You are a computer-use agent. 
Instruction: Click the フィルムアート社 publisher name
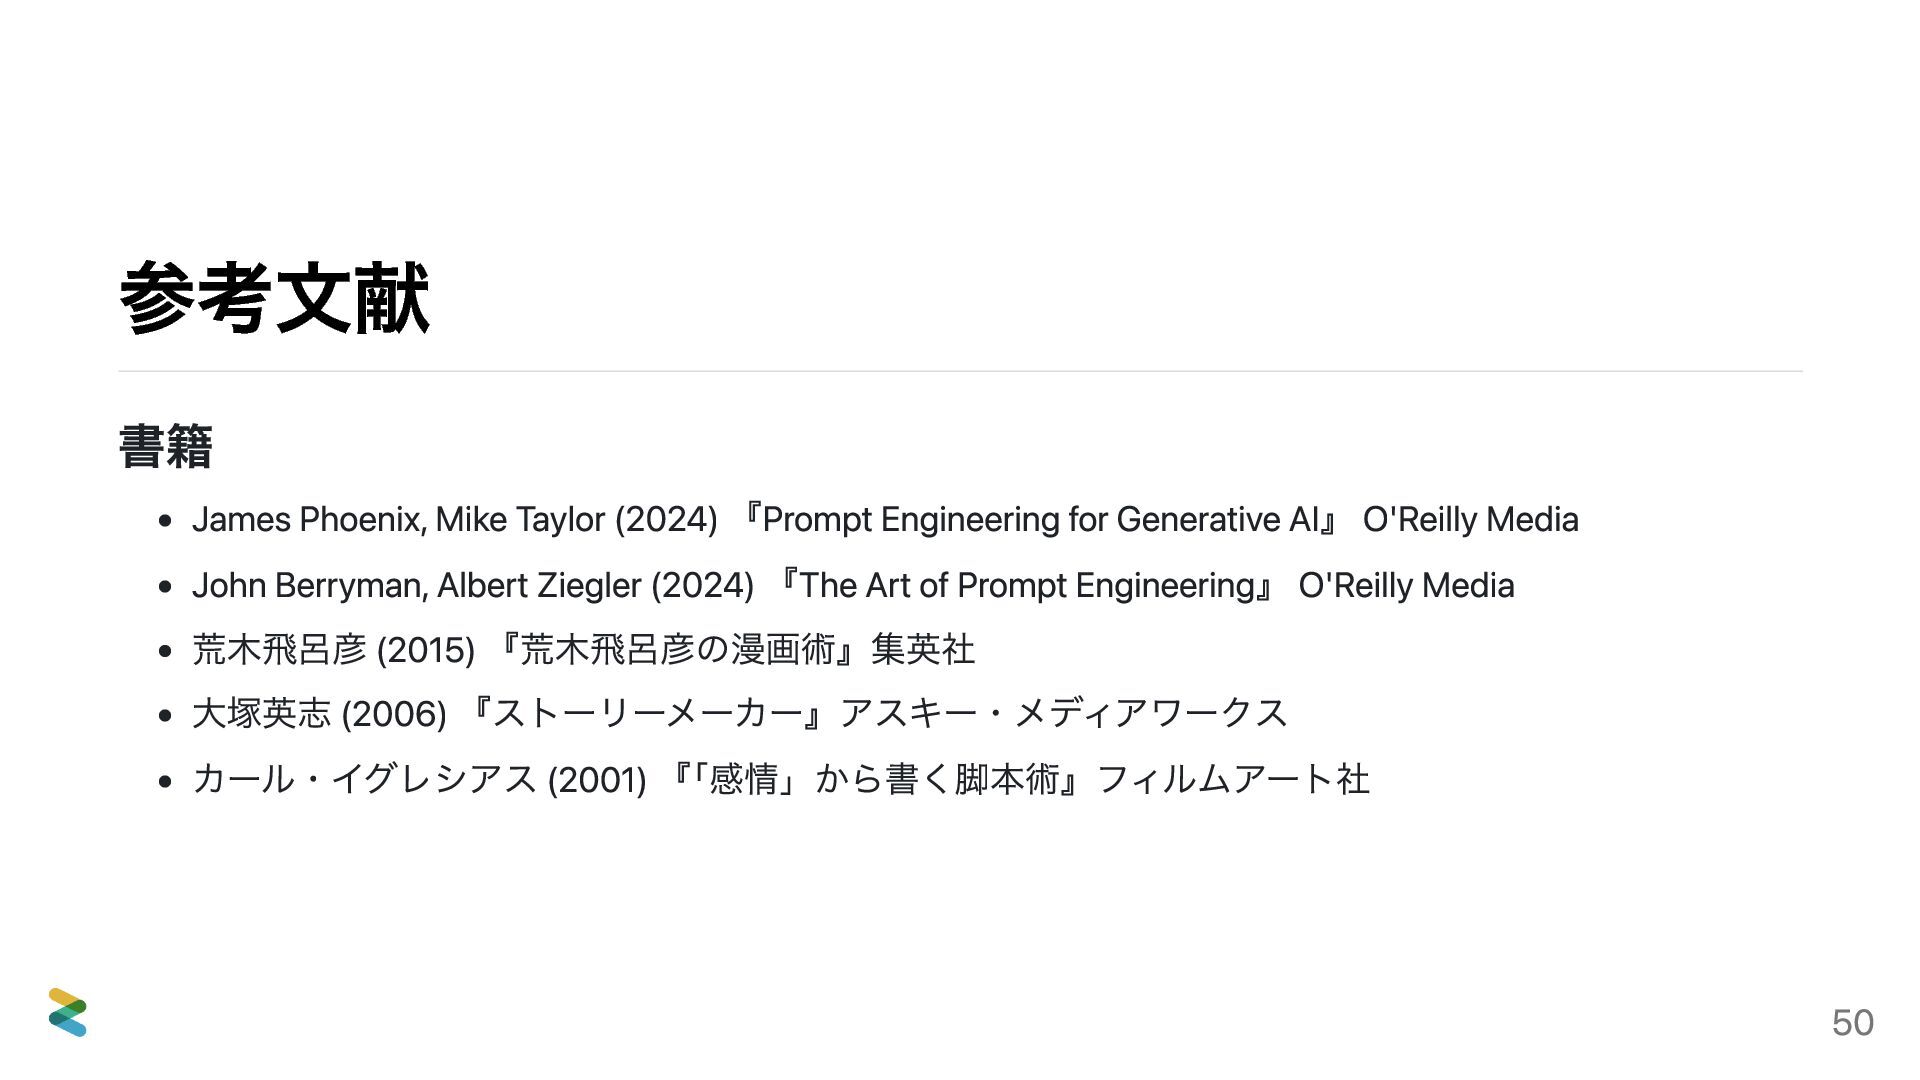[1233, 779]
